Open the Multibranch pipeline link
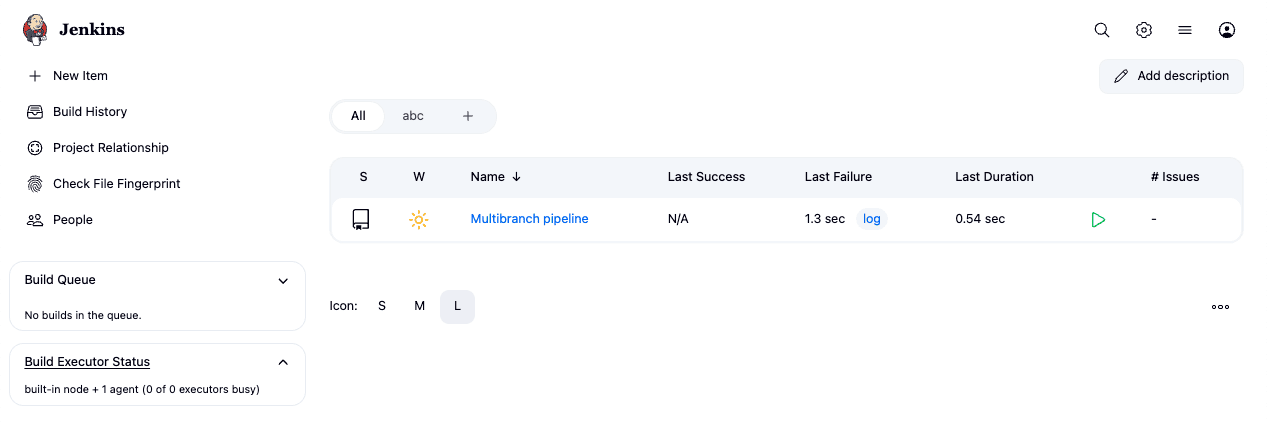Viewport: 1267px width, 422px height. tap(529, 219)
